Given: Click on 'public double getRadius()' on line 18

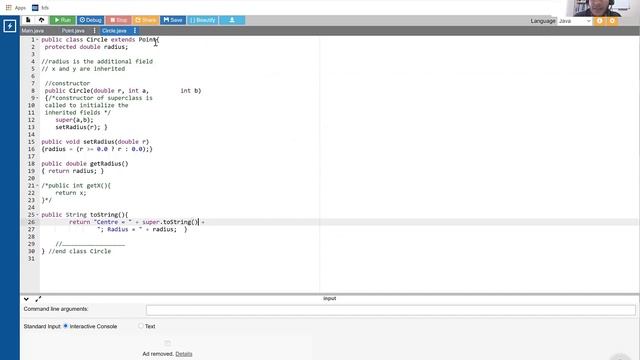Looking at the screenshot, I should (x=84, y=164).
